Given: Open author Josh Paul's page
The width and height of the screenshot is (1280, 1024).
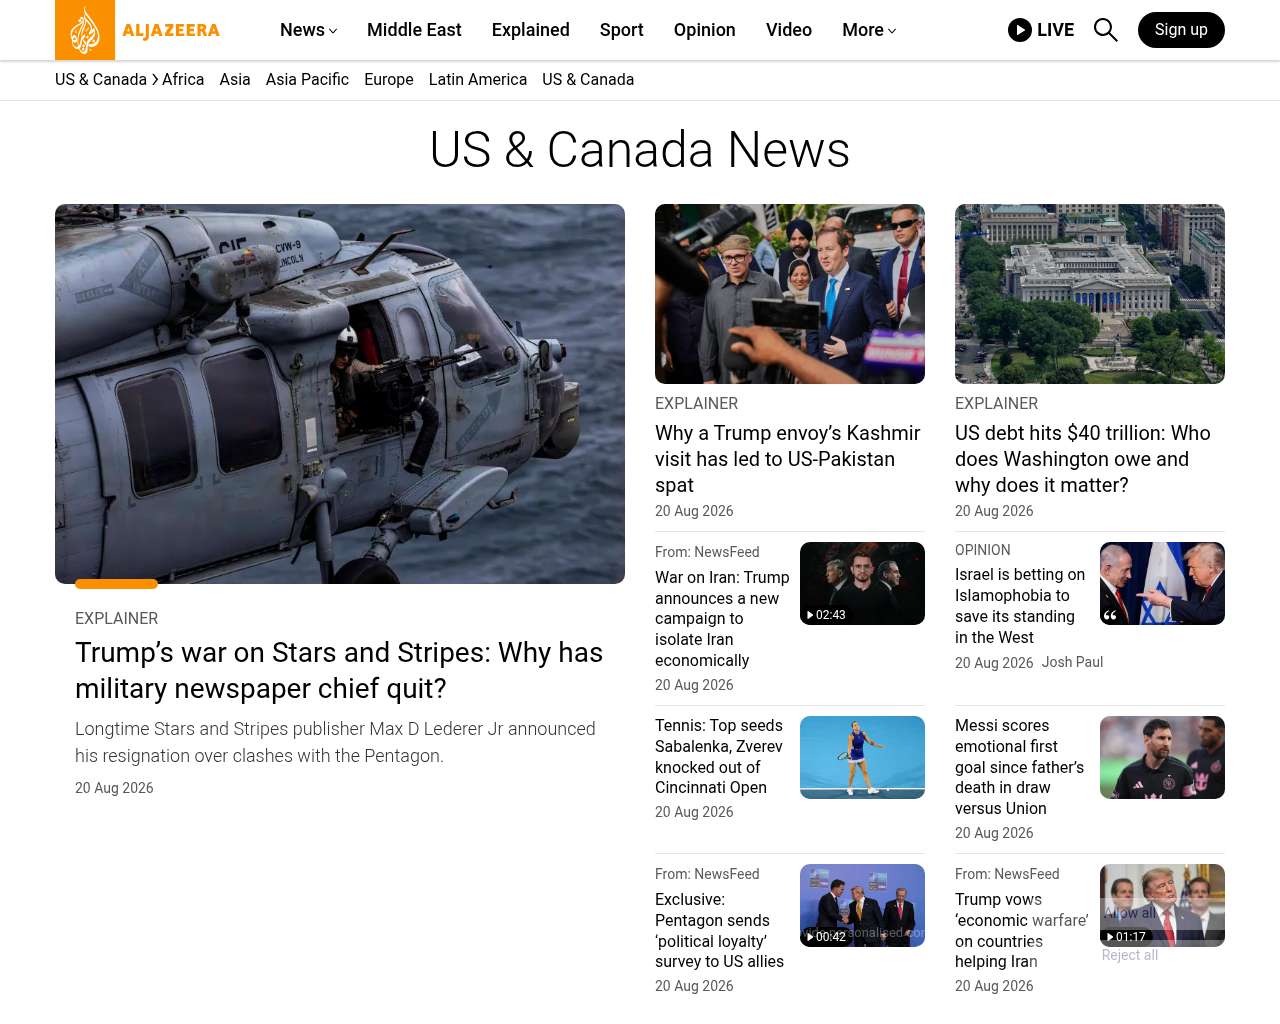Looking at the screenshot, I should [x=1072, y=662].
